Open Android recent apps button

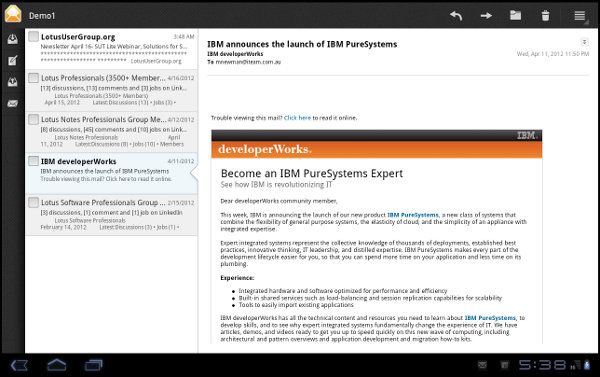coord(93,365)
